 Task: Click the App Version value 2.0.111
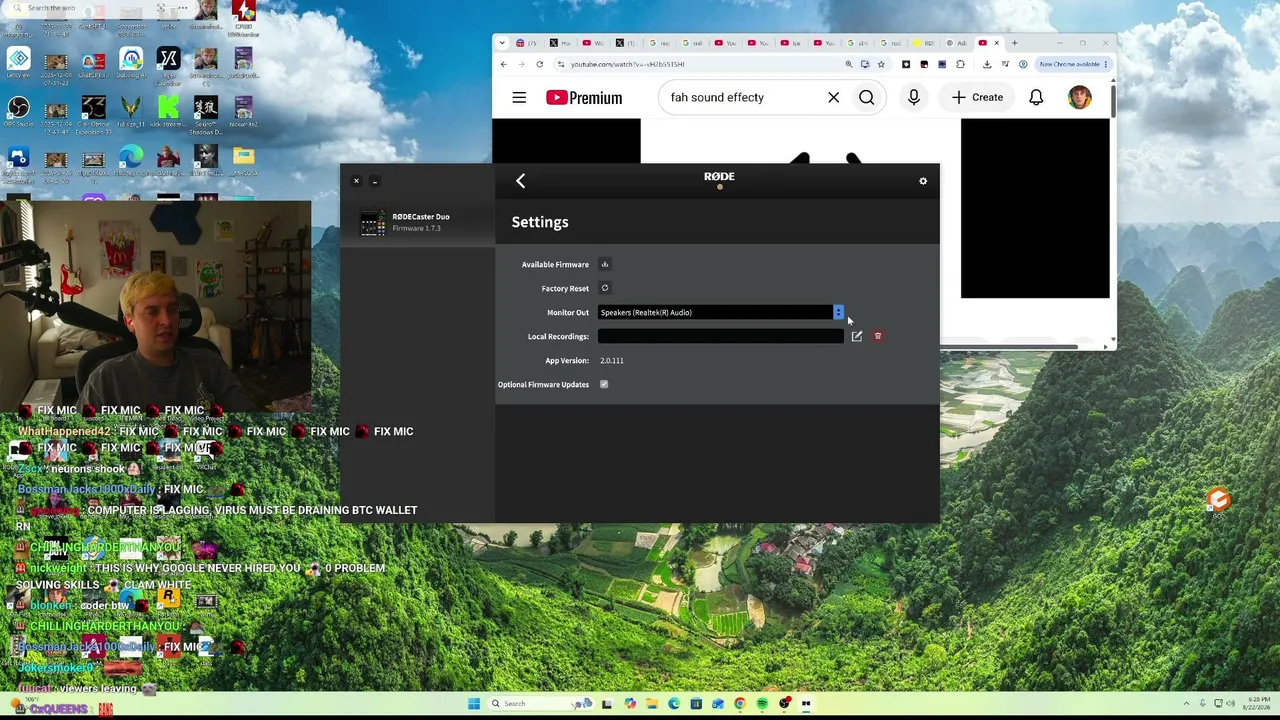612,360
